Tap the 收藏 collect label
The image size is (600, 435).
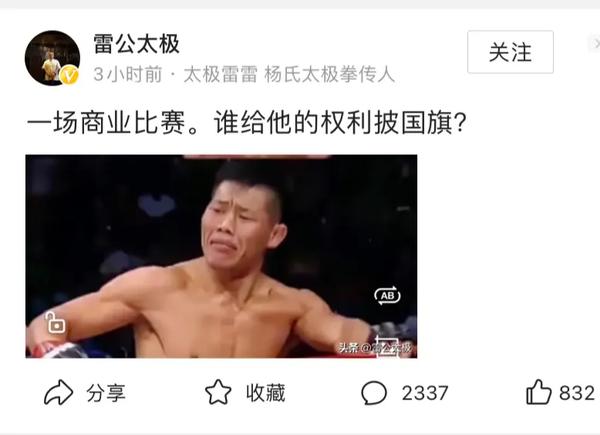(x=266, y=393)
